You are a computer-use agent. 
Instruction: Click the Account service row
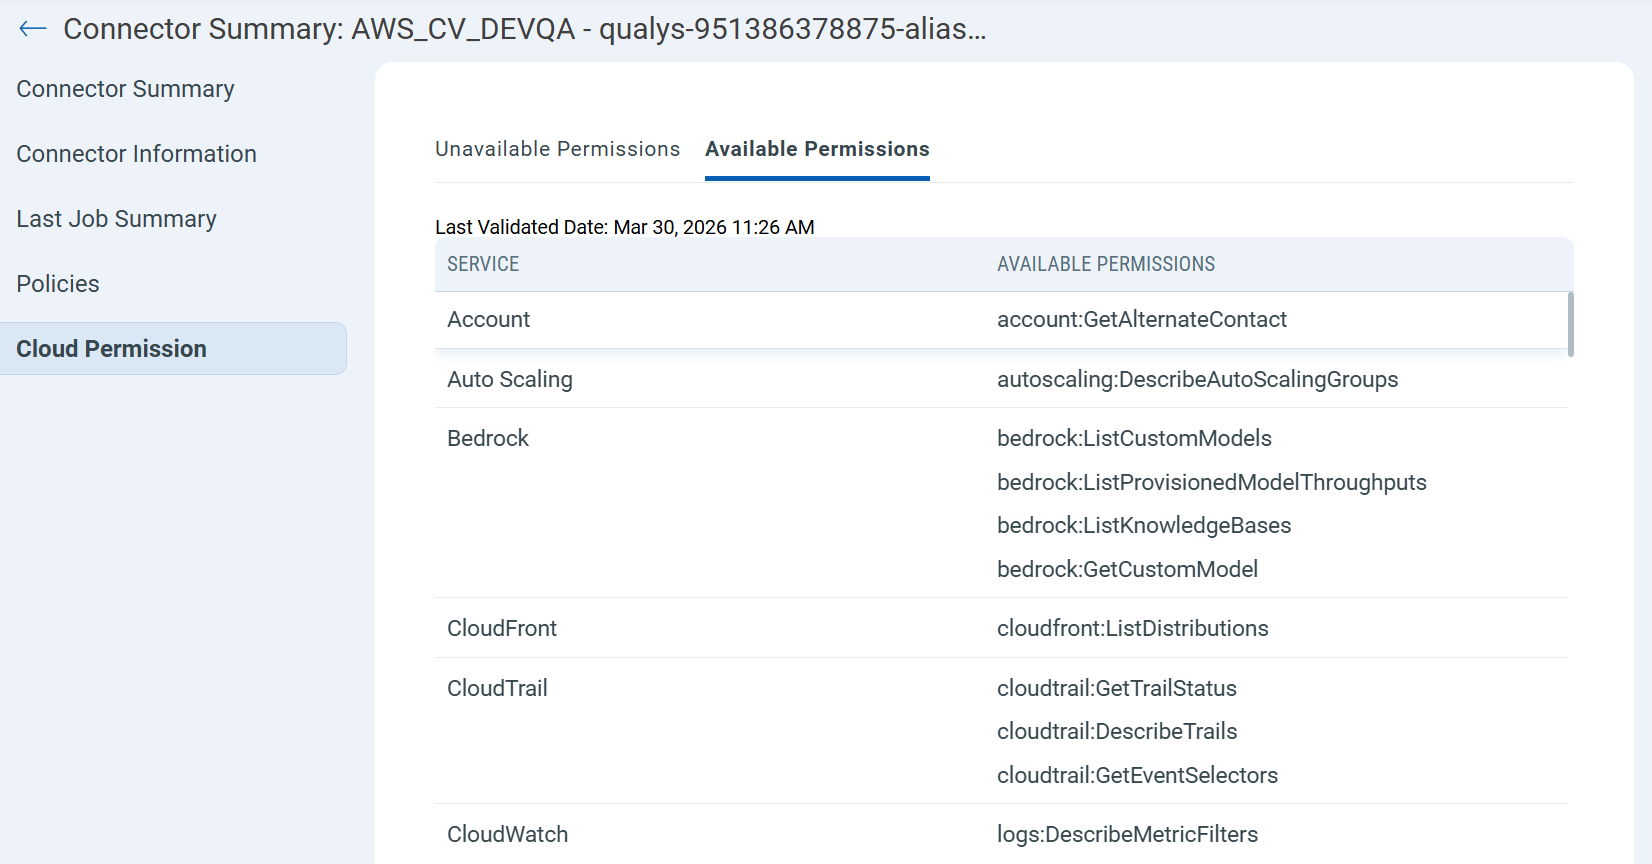[x=1001, y=320]
